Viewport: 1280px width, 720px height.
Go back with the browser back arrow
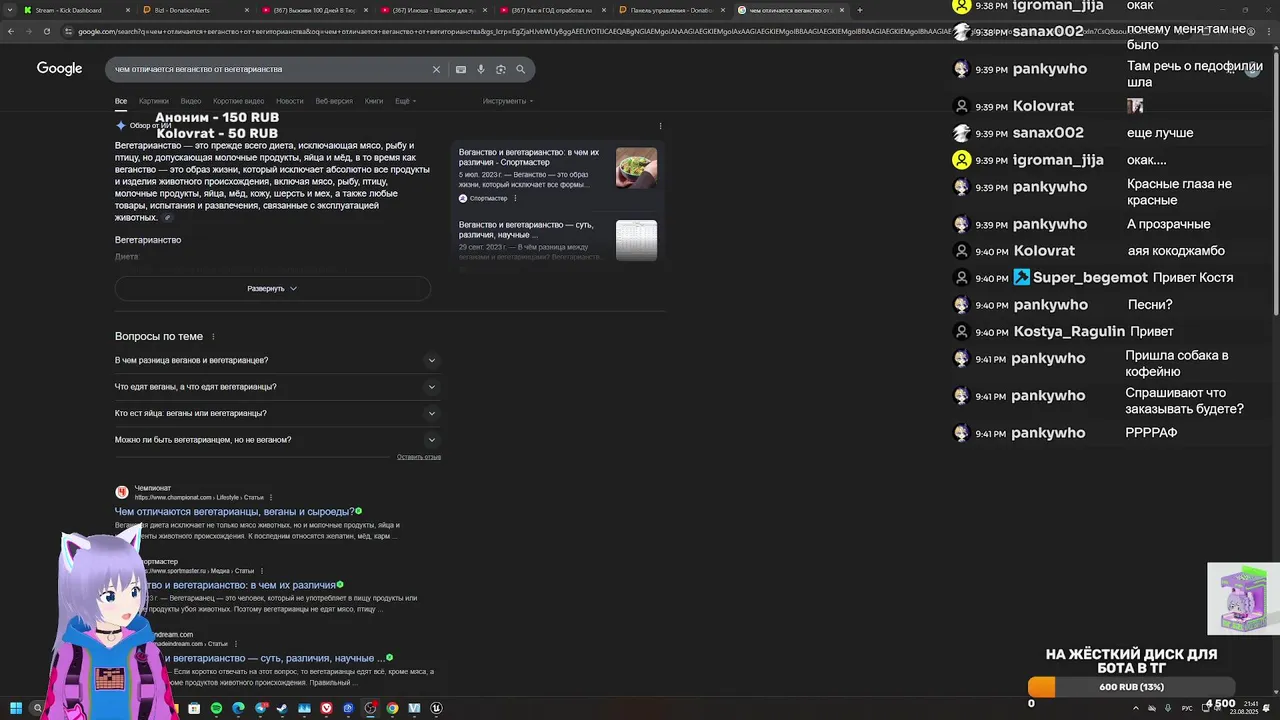click(x=10, y=31)
